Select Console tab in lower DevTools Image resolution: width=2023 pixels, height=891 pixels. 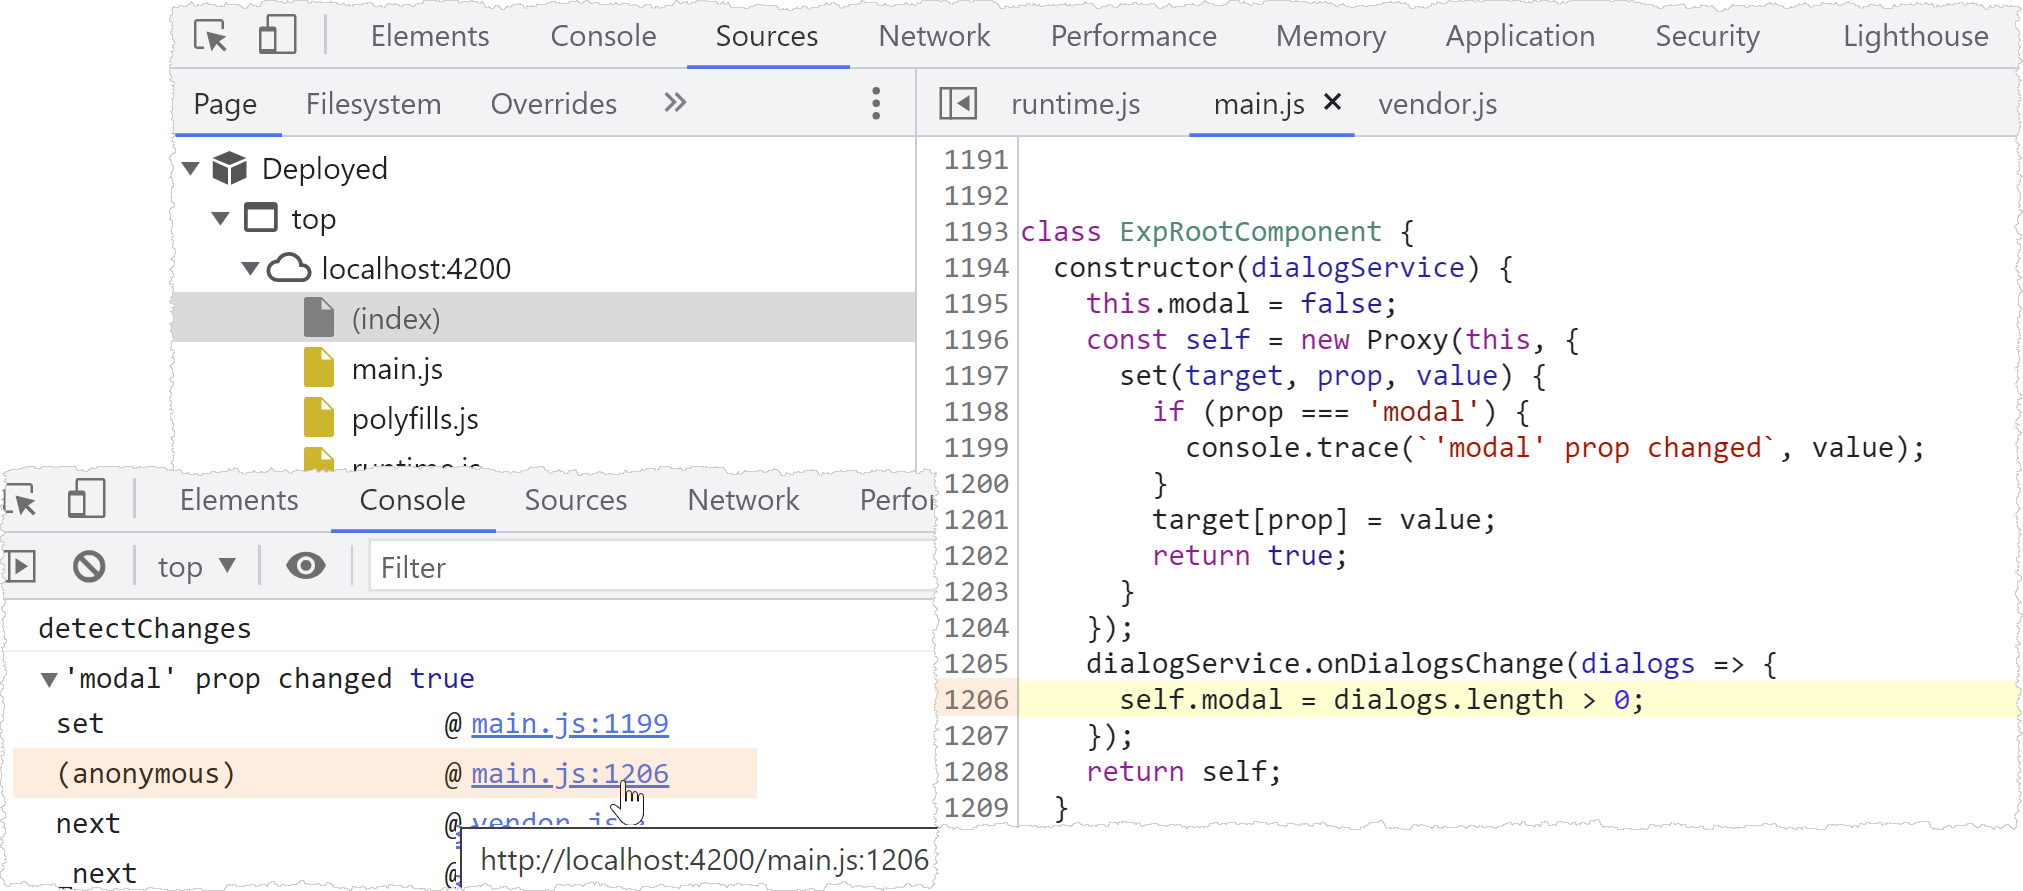412,500
